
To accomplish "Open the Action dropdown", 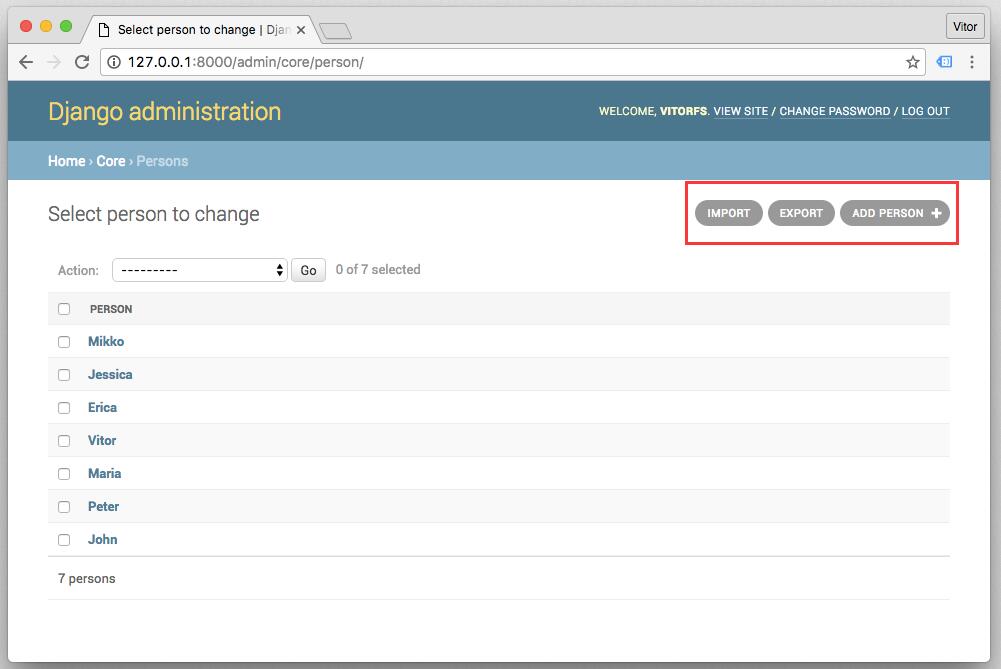I will (200, 270).
